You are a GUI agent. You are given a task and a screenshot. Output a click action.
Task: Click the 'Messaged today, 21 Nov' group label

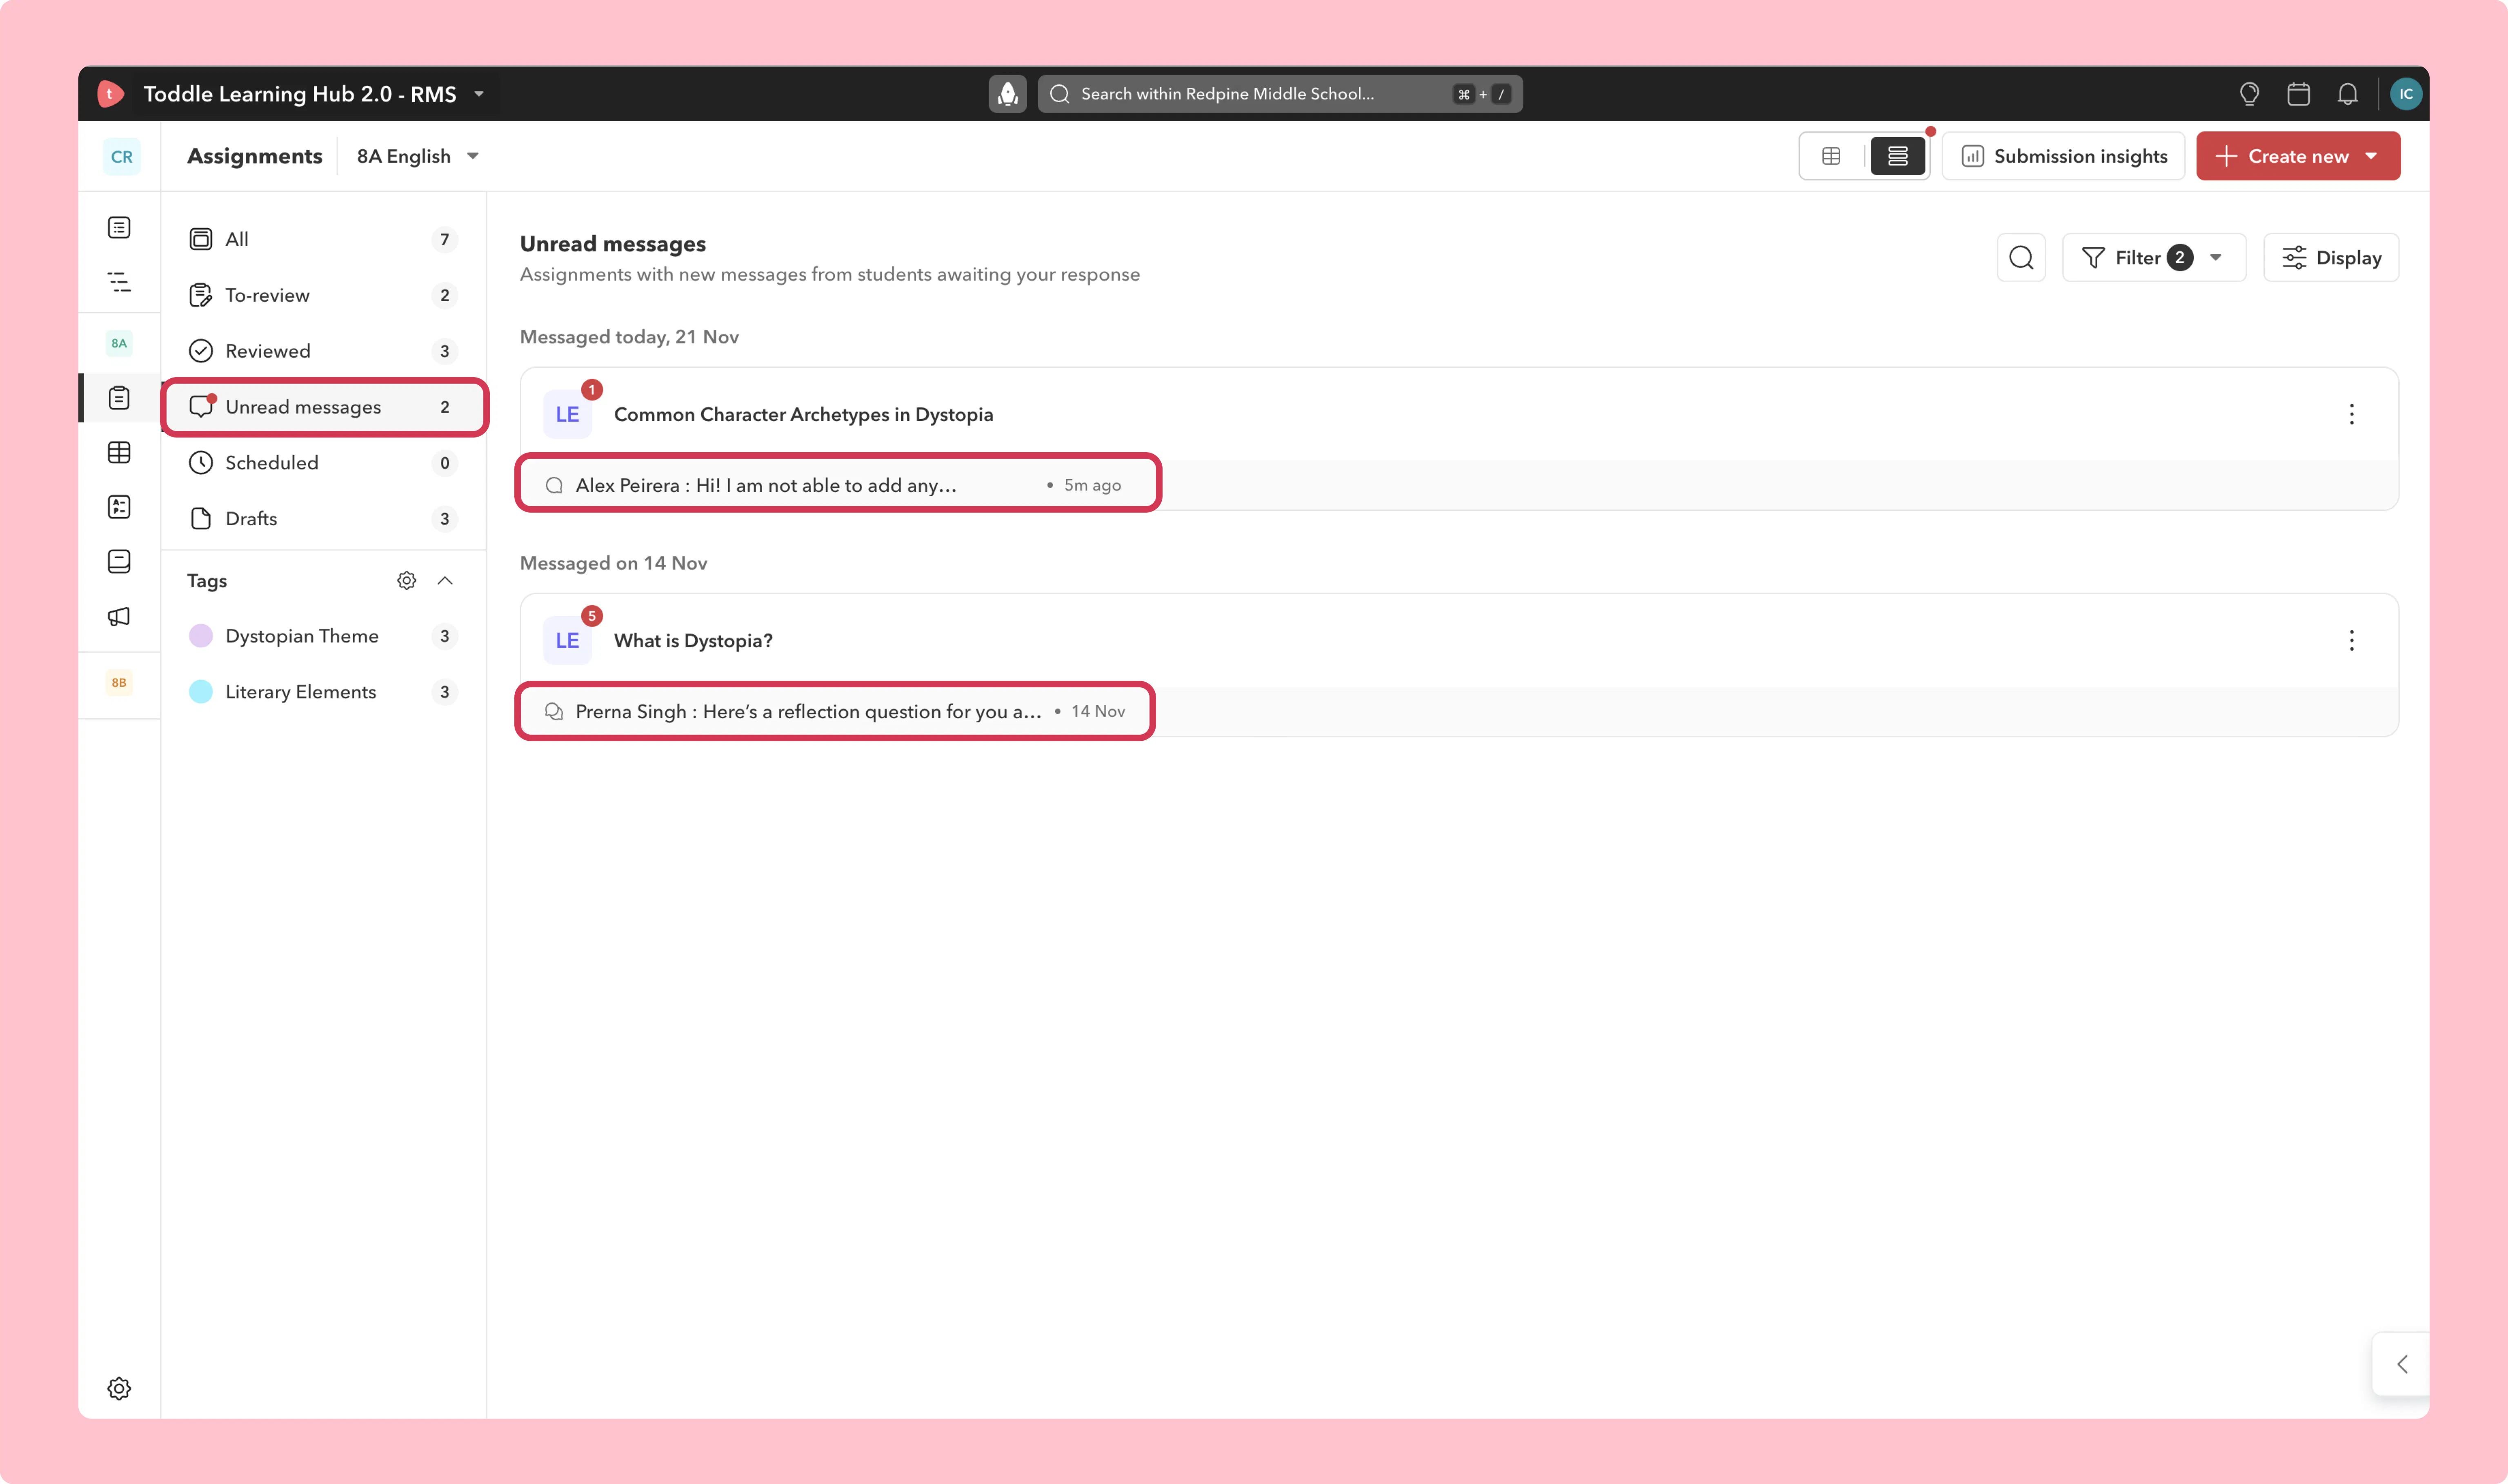tap(629, 337)
